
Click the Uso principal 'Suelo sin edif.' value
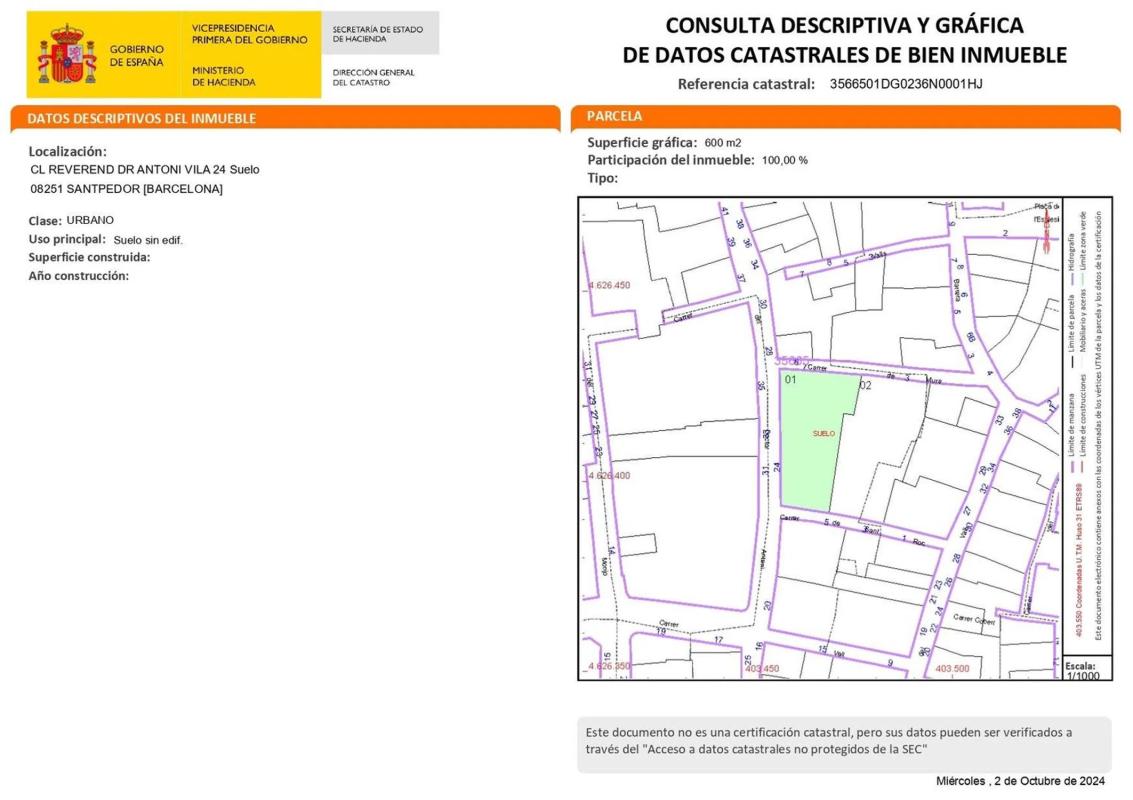click(x=148, y=240)
